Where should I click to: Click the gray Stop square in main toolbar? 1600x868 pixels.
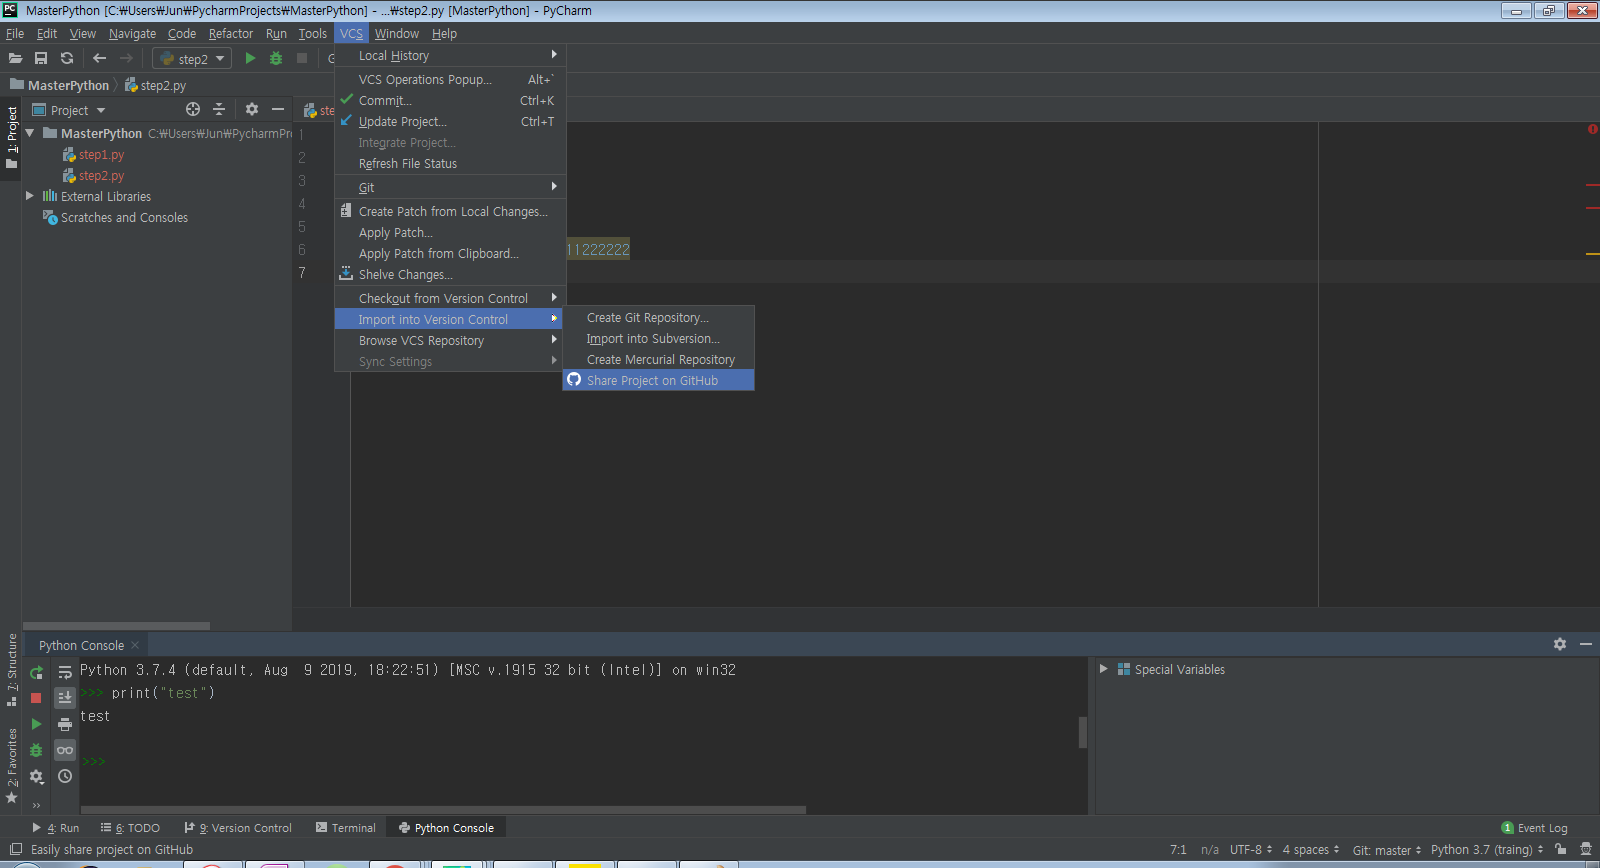pos(302,59)
